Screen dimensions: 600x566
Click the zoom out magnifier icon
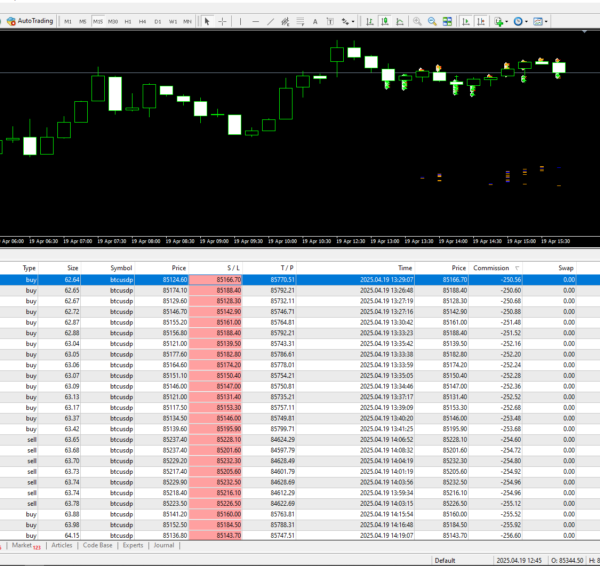pyautogui.click(x=431, y=20)
